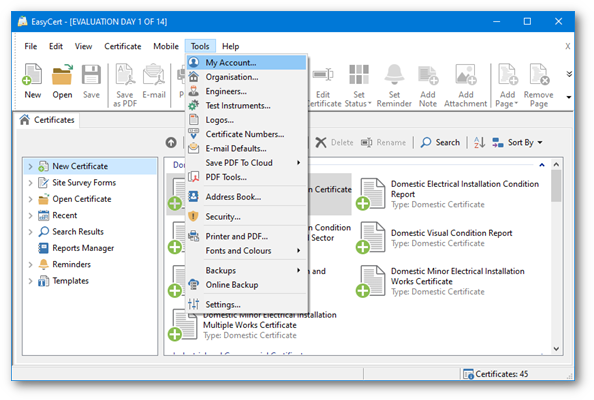Image resolution: width=594 pixels, height=400 pixels.
Task: Open the File menu
Action: pos(31,46)
